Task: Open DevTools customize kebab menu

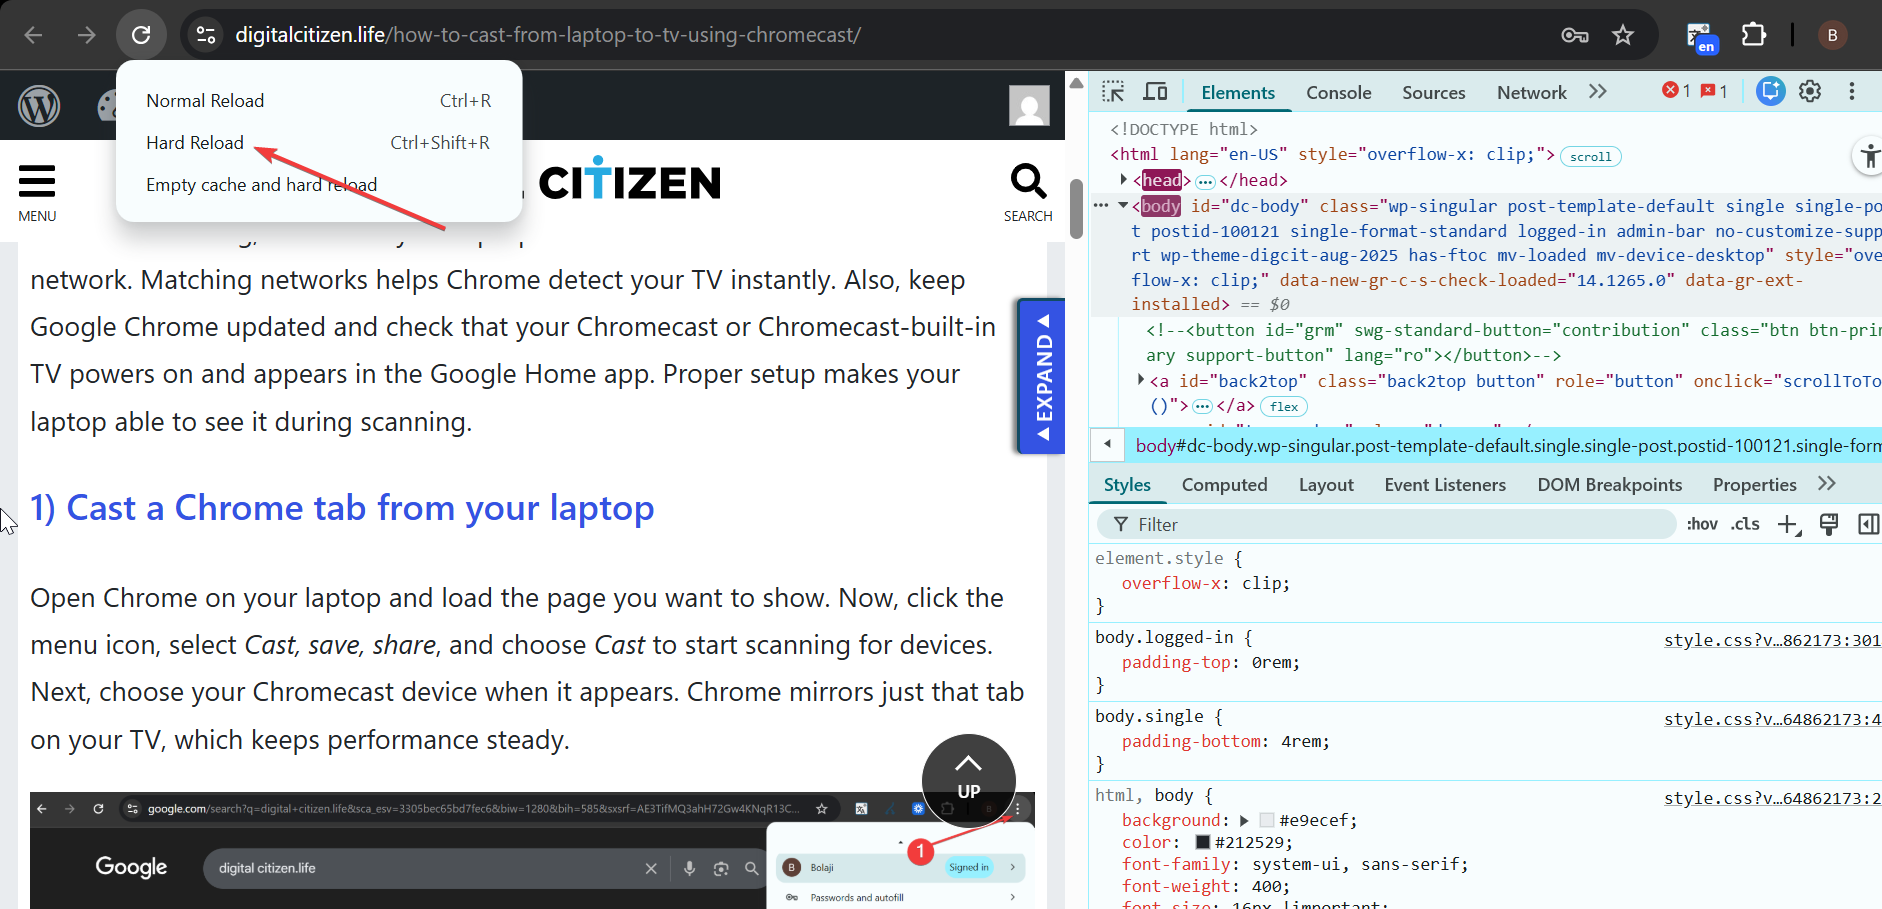Action: tap(1852, 91)
